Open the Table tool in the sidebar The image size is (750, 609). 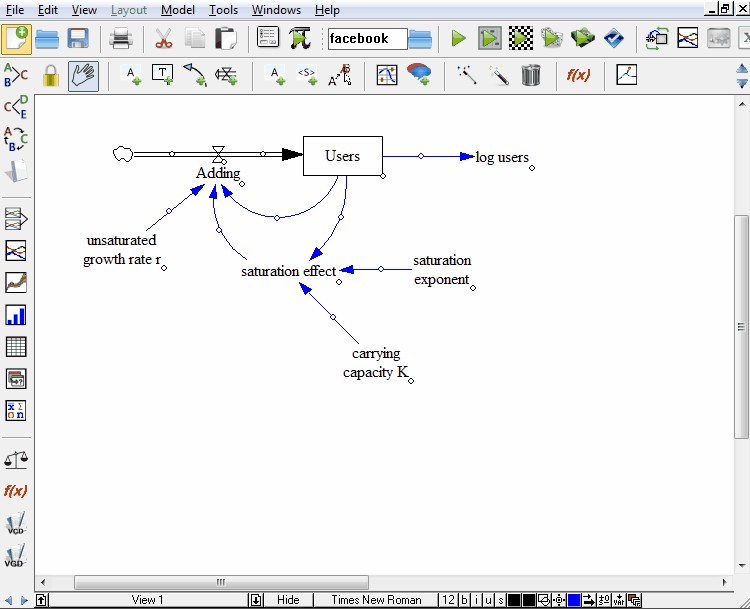tap(16, 347)
